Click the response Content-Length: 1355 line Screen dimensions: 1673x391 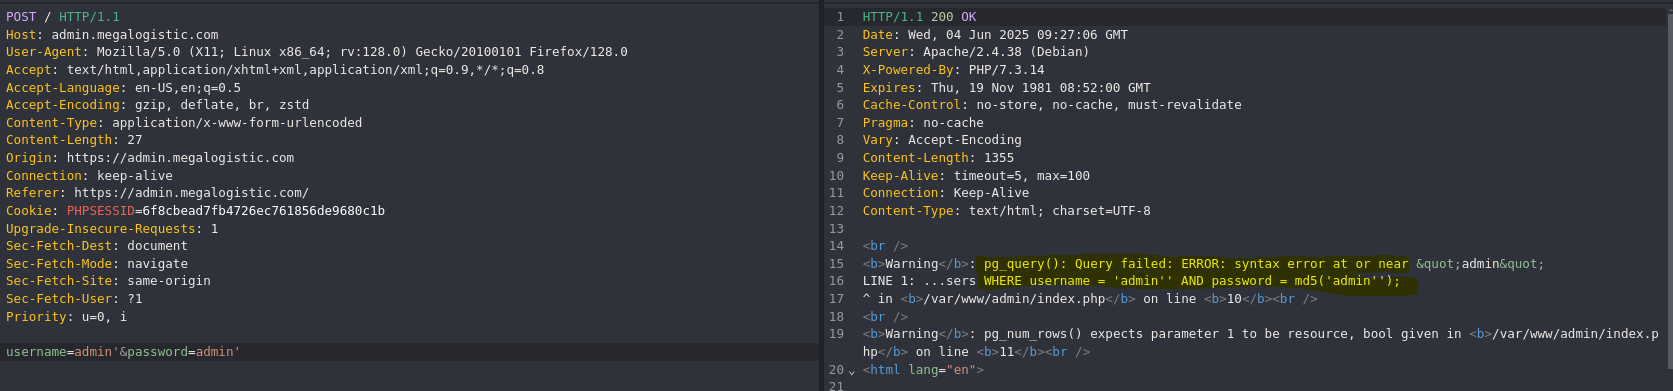938,158
